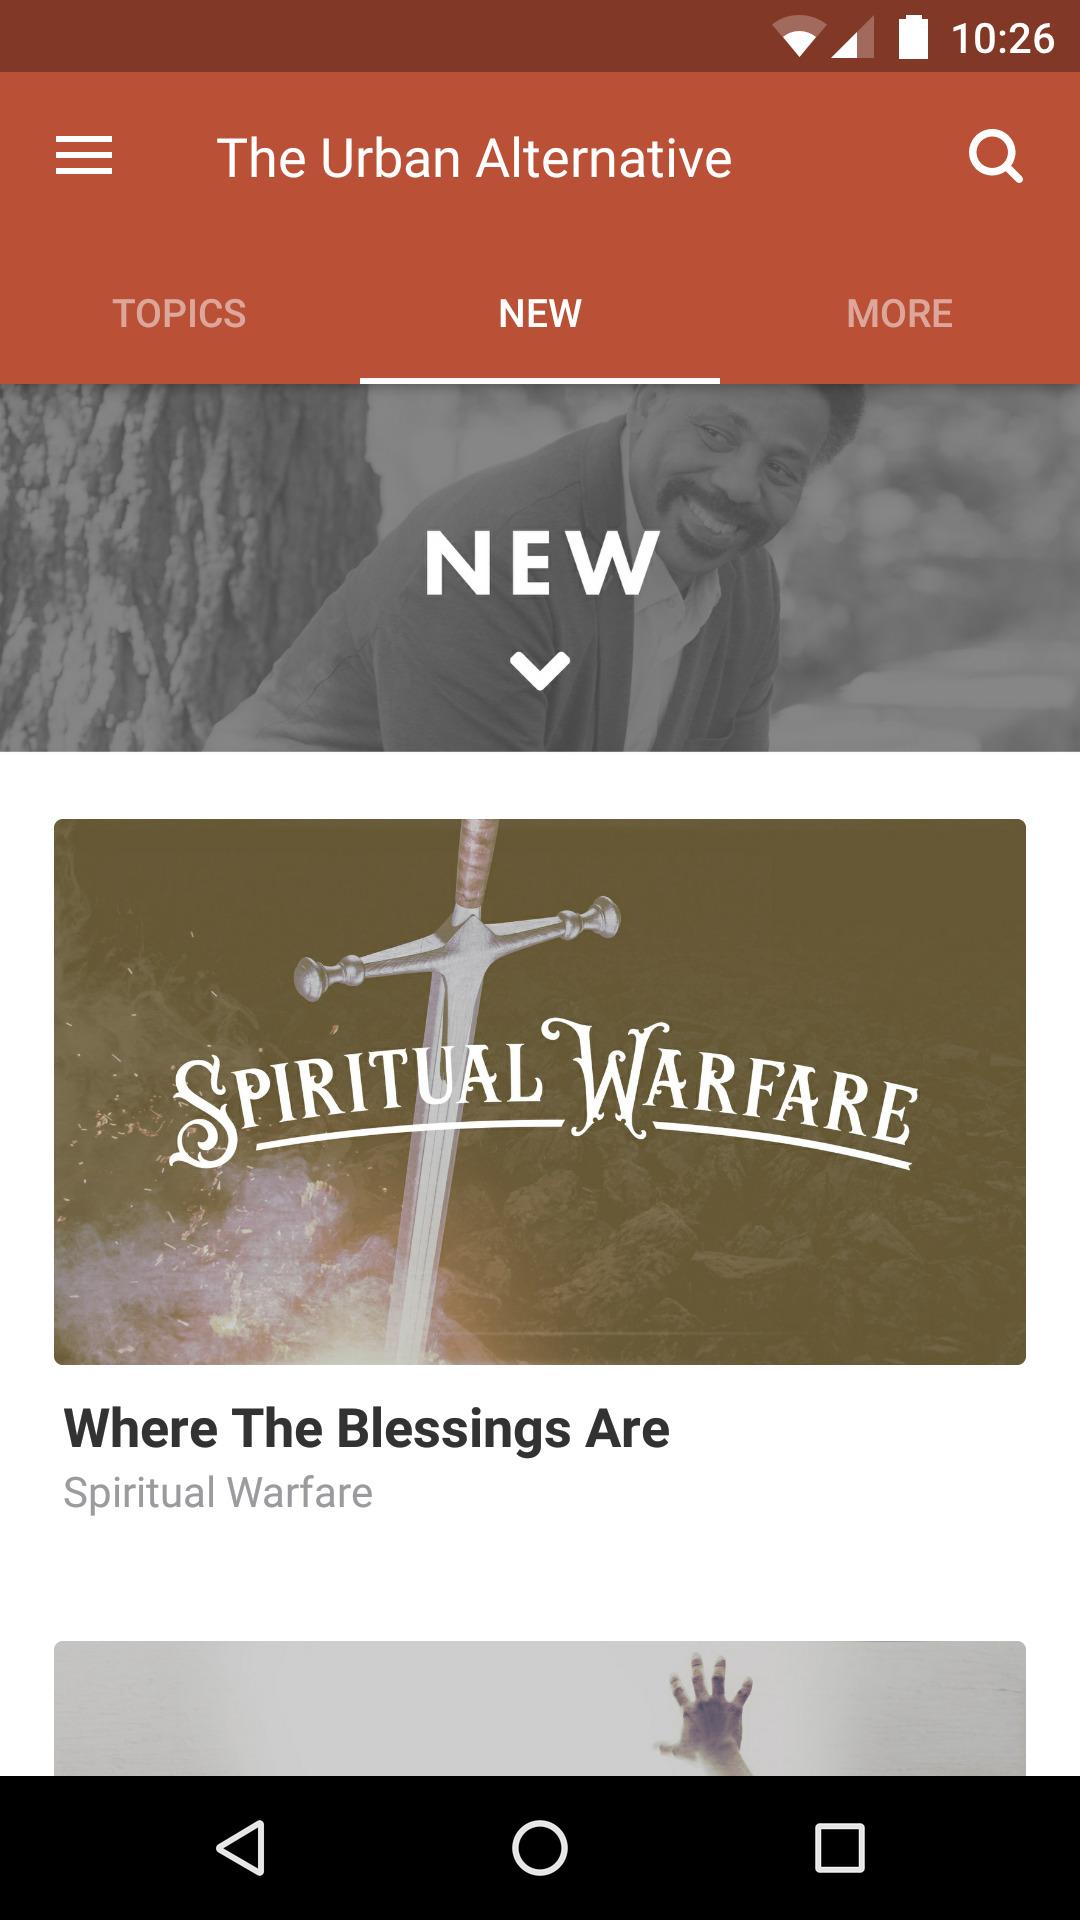Image resolution: width=1080 pixels, height=1920 pixels.
Task: Open recent apps square button
Action: 840,1847
